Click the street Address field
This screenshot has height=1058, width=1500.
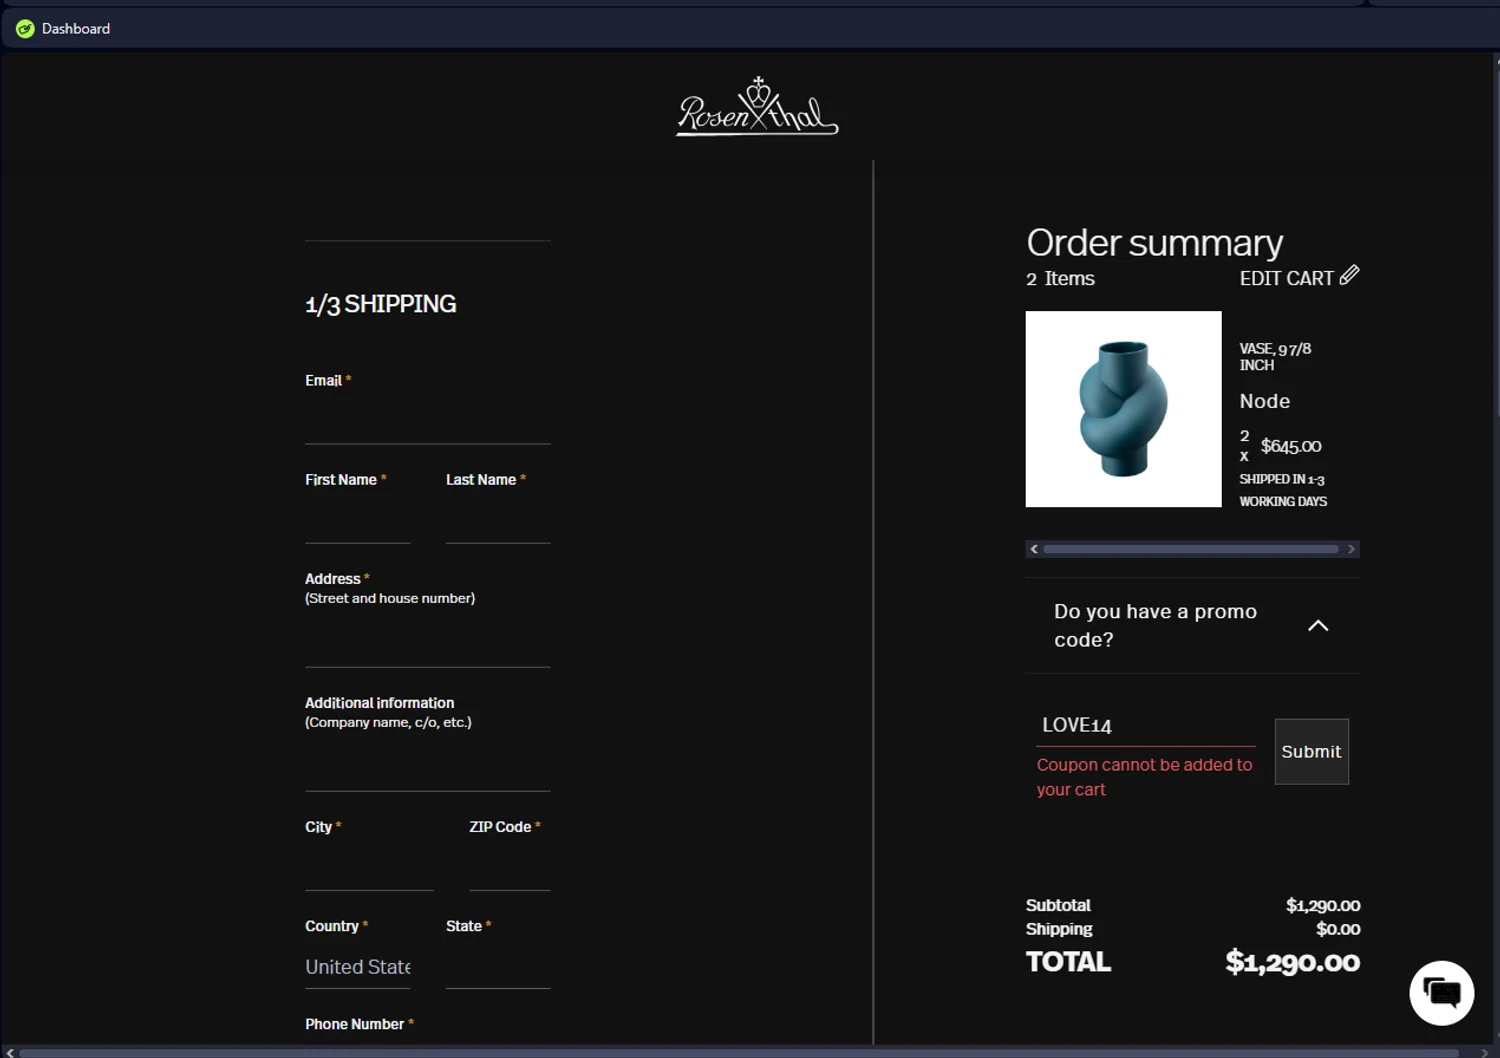click(428, 645)
